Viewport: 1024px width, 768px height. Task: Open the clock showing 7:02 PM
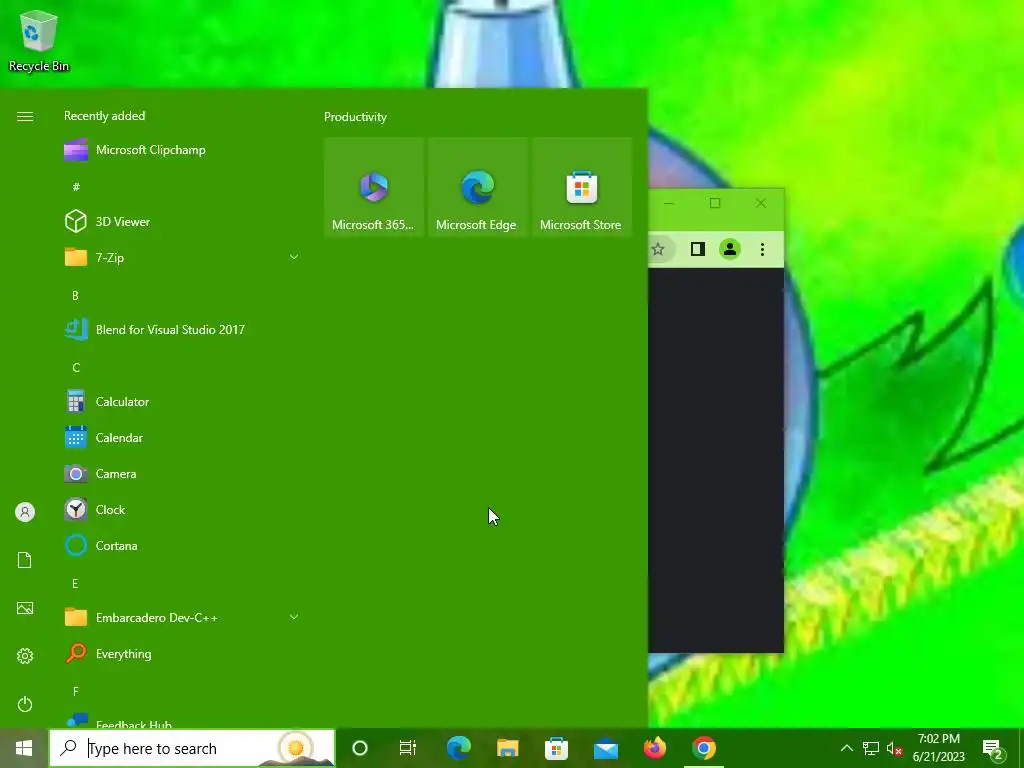click(x=938, y=748)
